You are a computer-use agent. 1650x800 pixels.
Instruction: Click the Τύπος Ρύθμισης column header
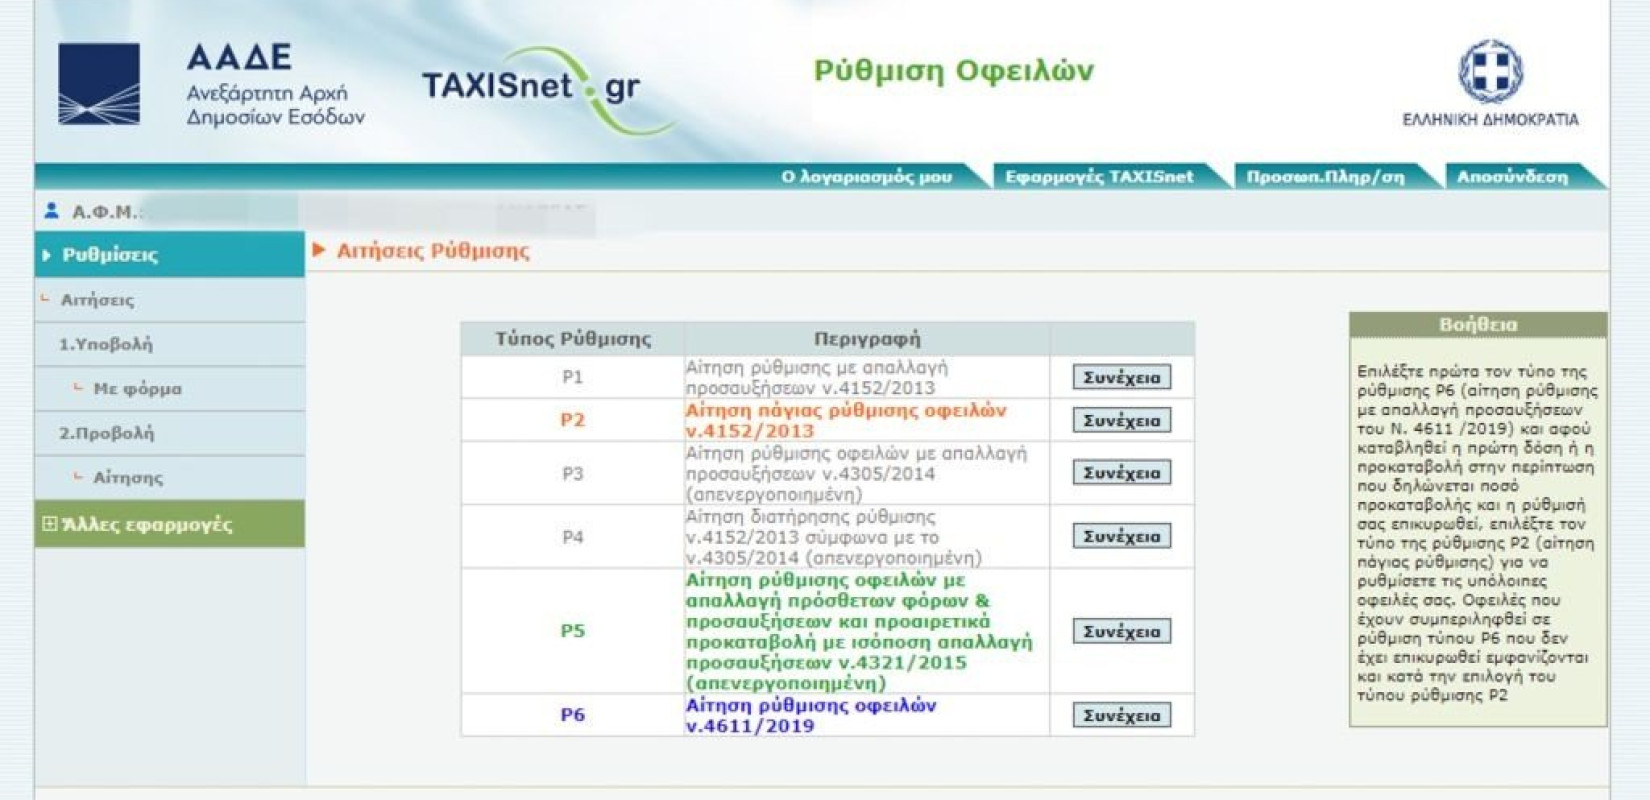[x=573, y=339]
